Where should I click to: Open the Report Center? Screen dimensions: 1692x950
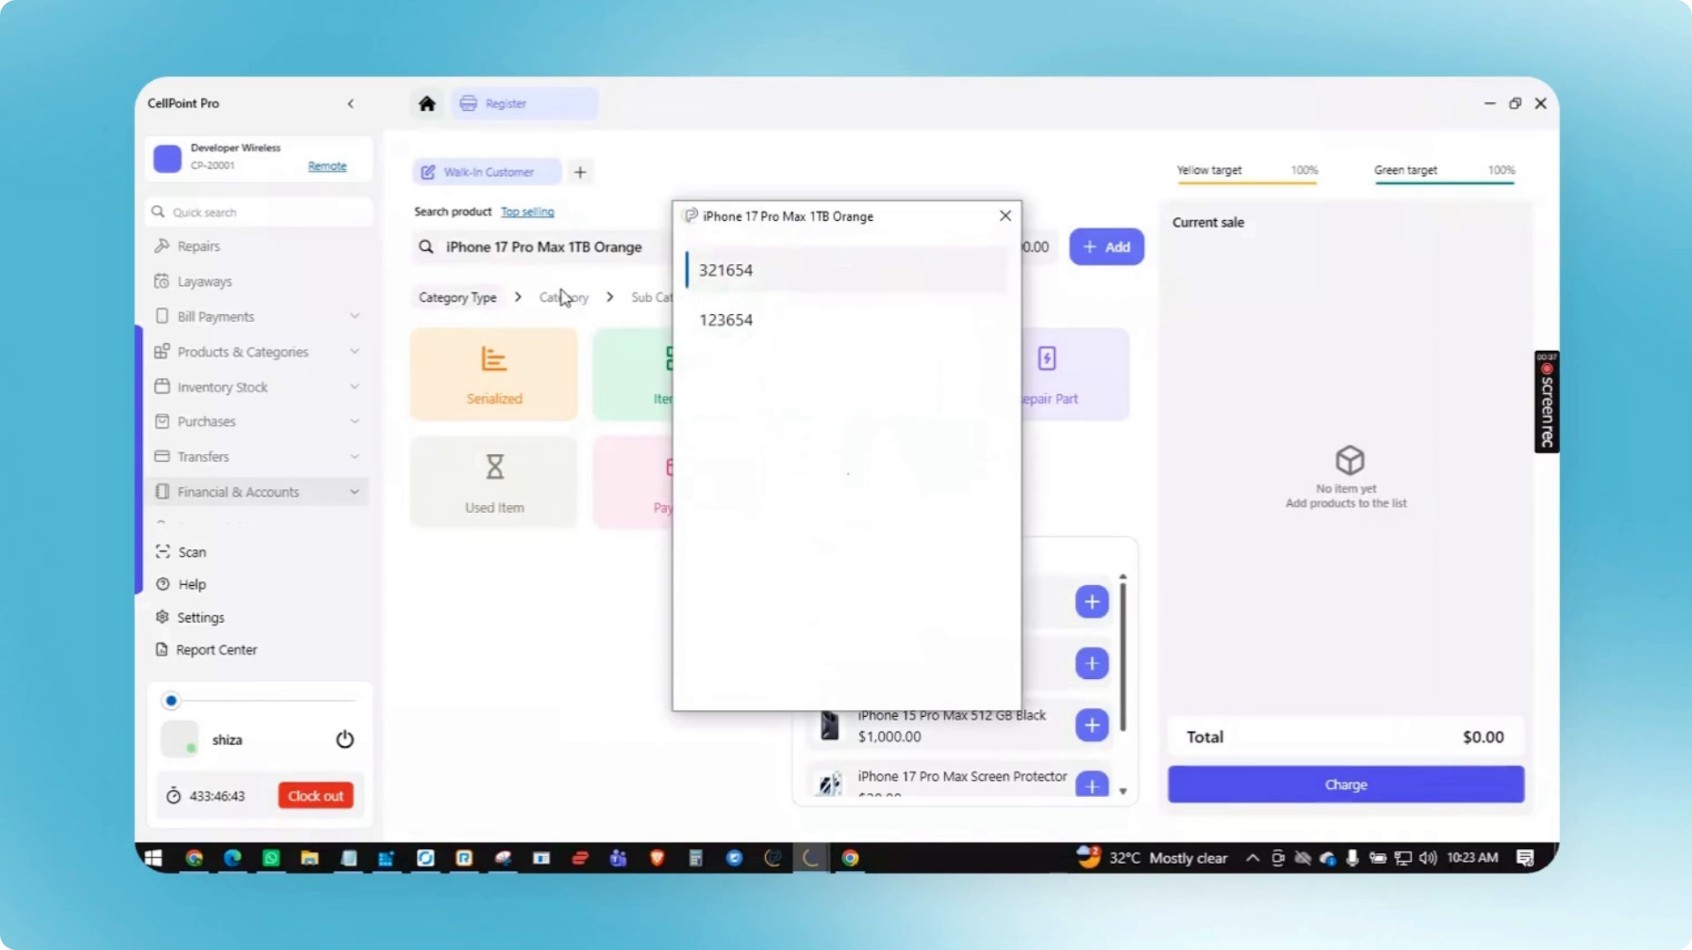pos(216,650)
